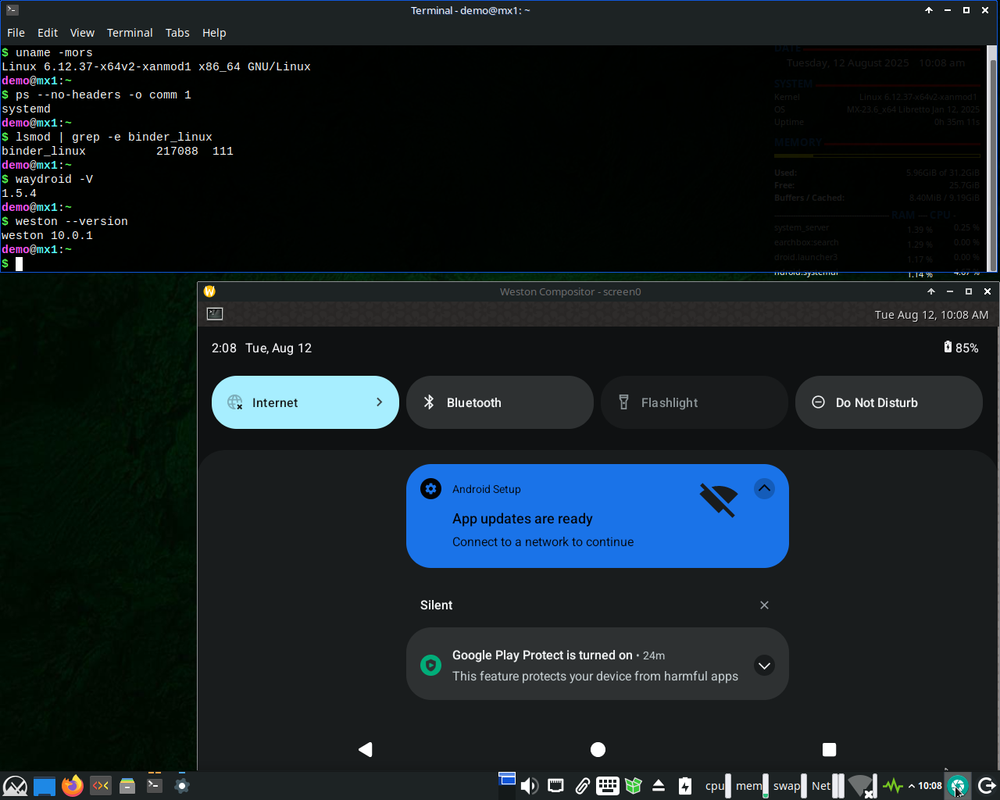The width and height of the screenshot is (1000, 800).
Task: Open the View menu in Terminal
Action: point(82,33)
